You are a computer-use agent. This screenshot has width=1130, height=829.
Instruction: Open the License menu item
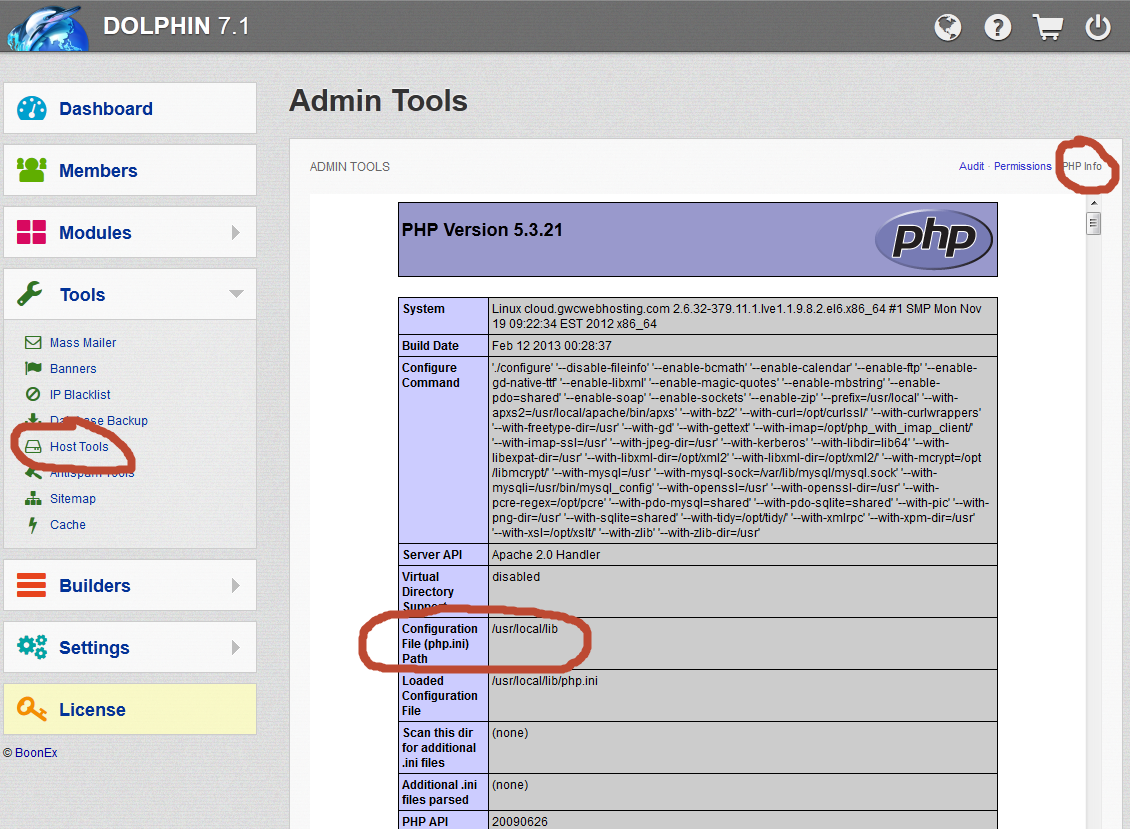(x=92, y=710)
